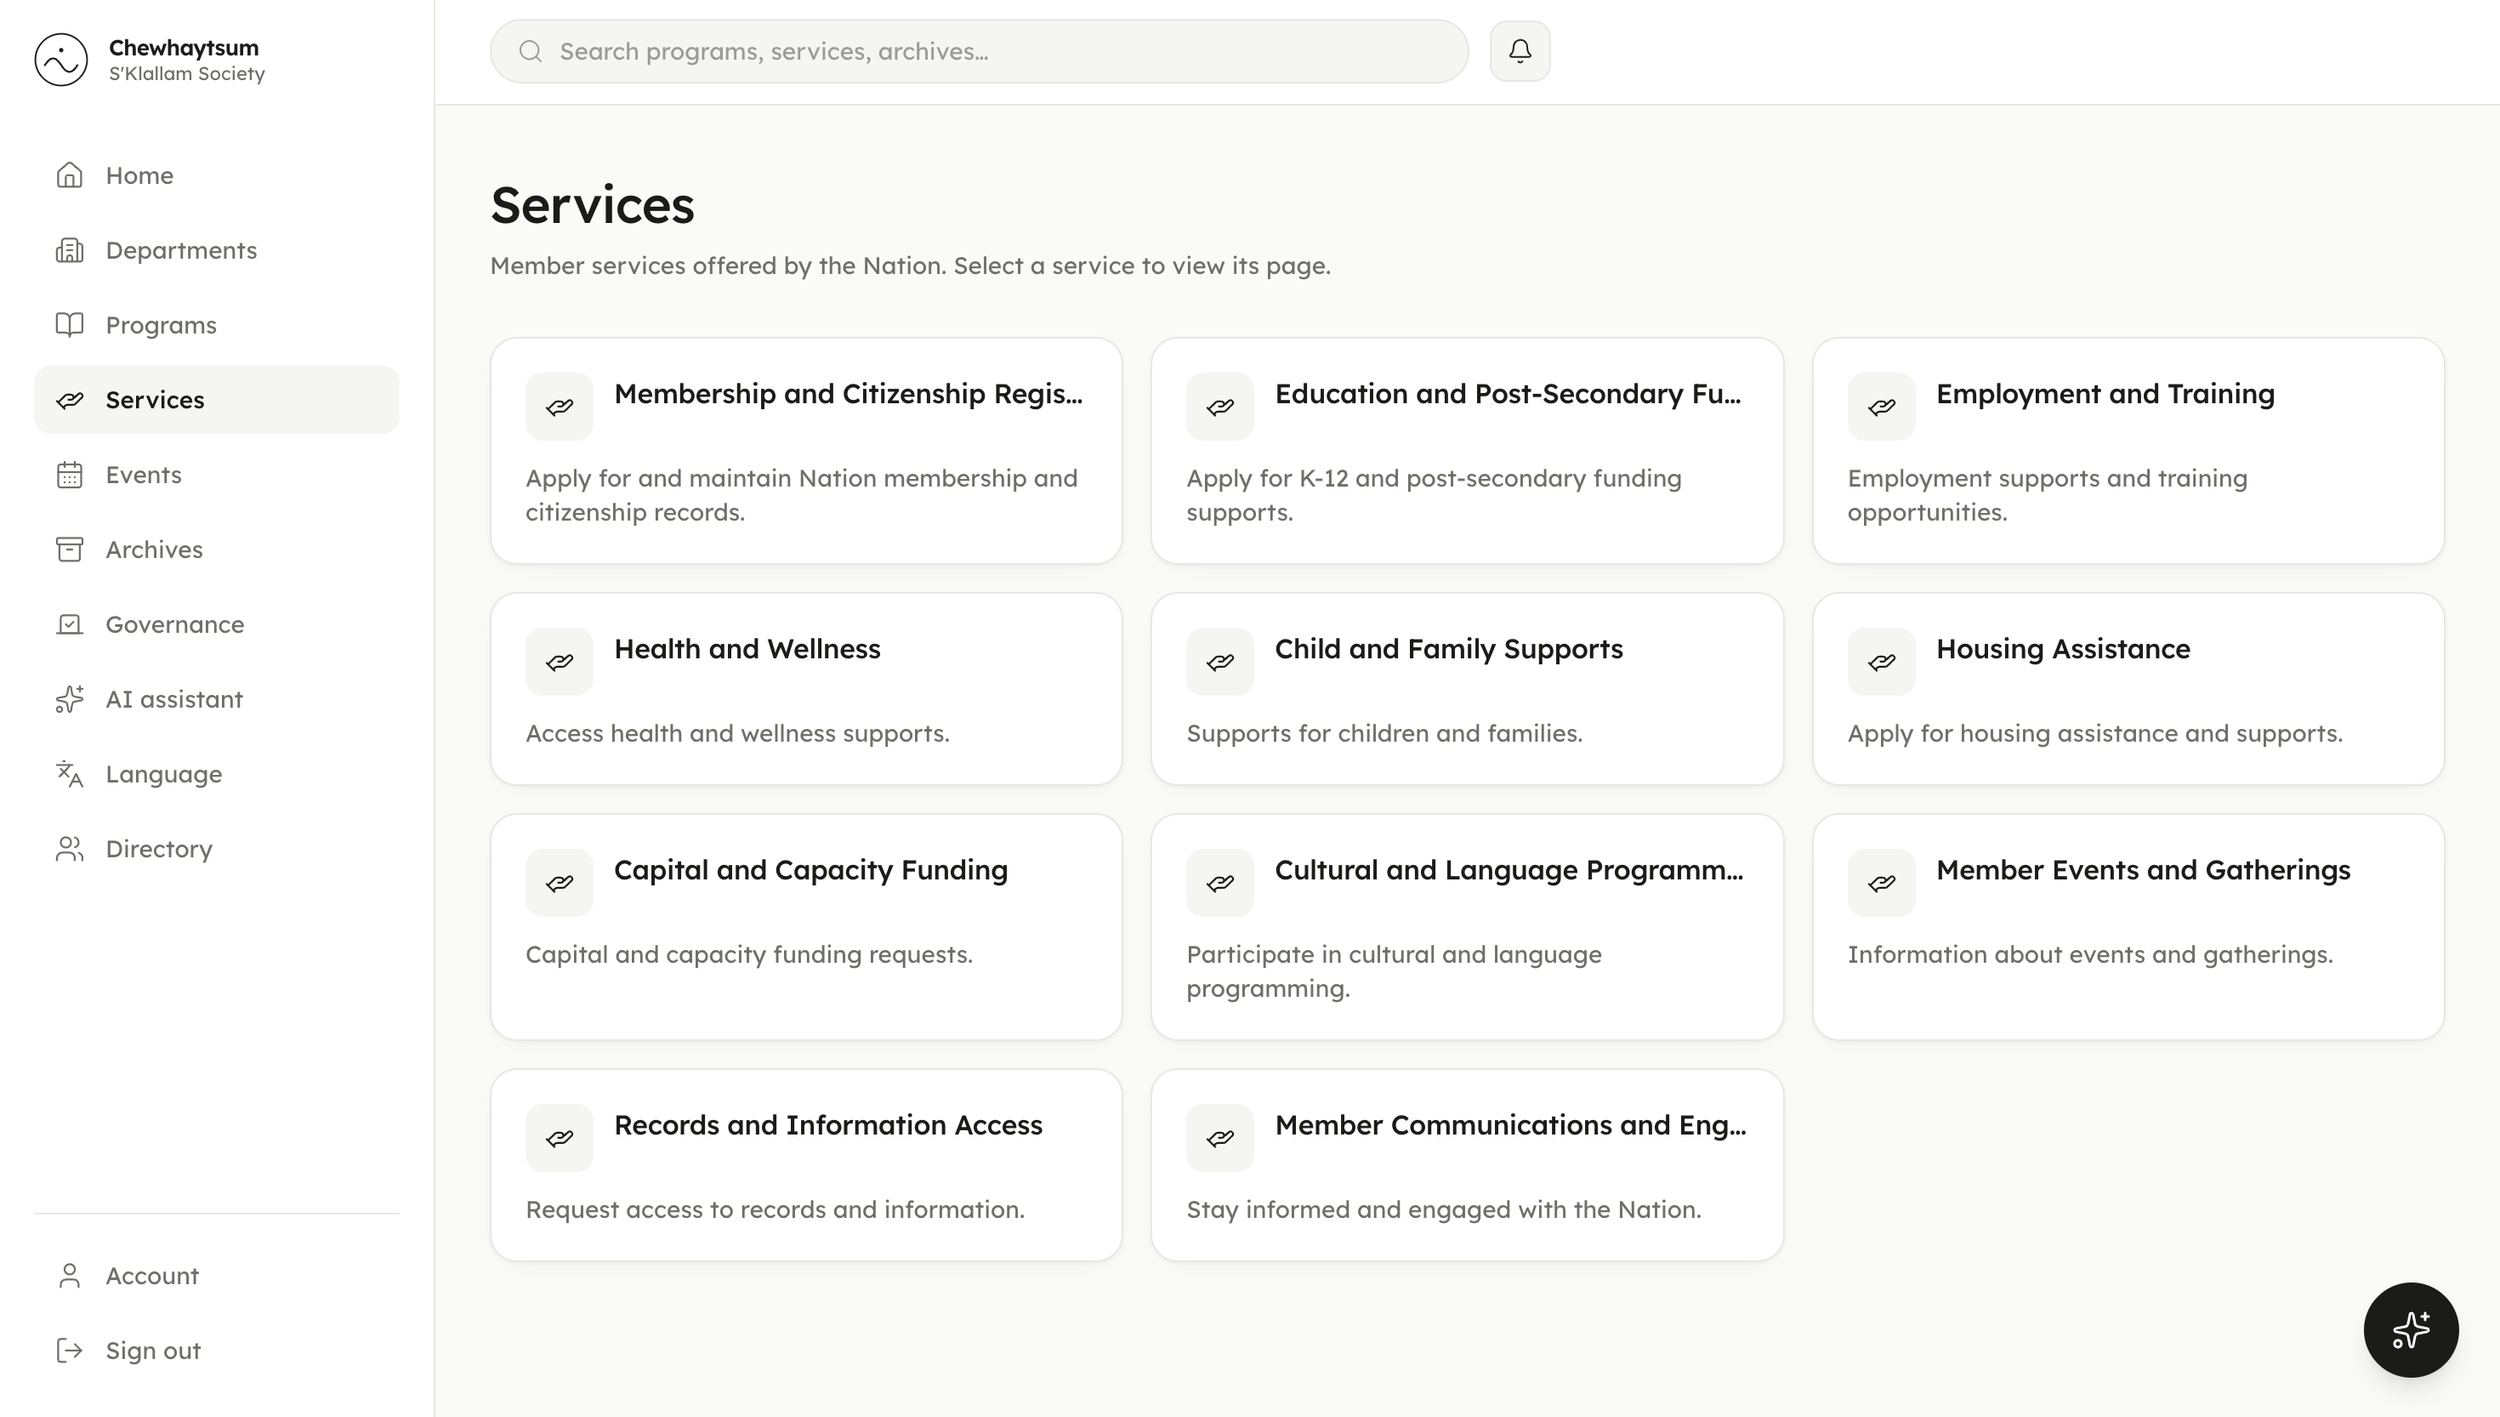
Task: Click the Education and Post-Secondary card icon
Action: click(x=1220, y=407)
